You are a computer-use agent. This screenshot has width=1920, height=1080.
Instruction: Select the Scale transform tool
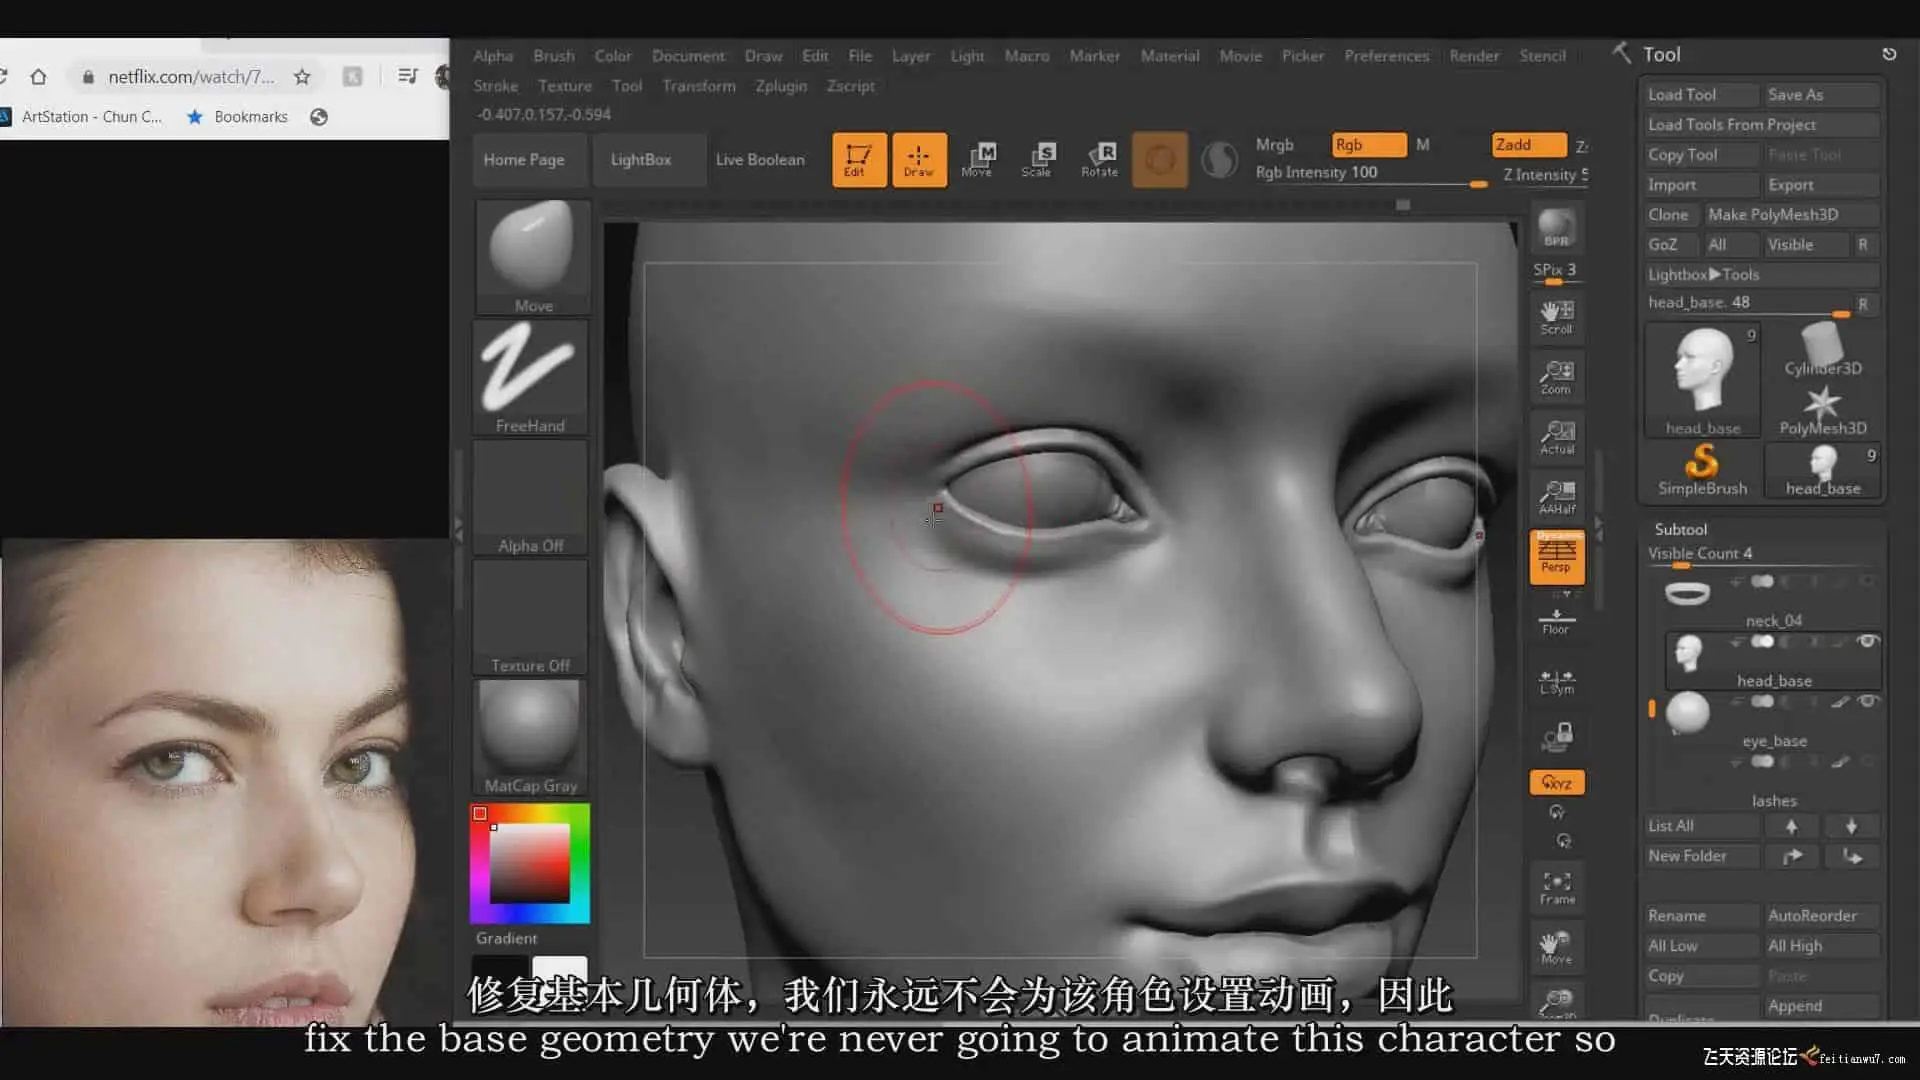pos(1037,159)
